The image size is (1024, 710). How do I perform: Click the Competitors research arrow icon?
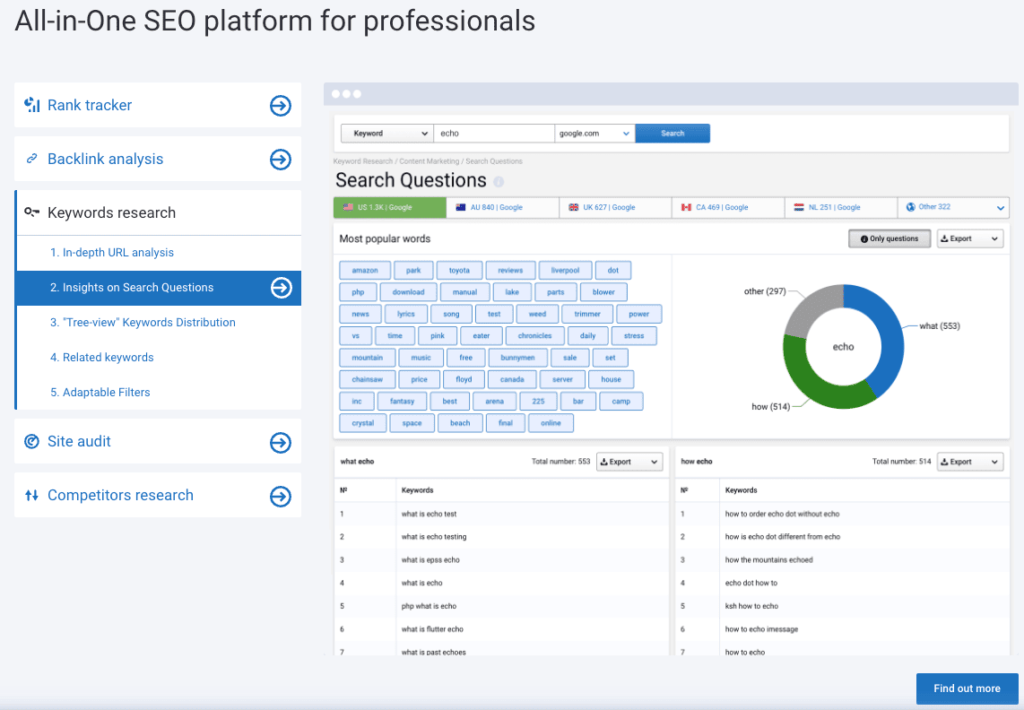click(x=280, y=496)
